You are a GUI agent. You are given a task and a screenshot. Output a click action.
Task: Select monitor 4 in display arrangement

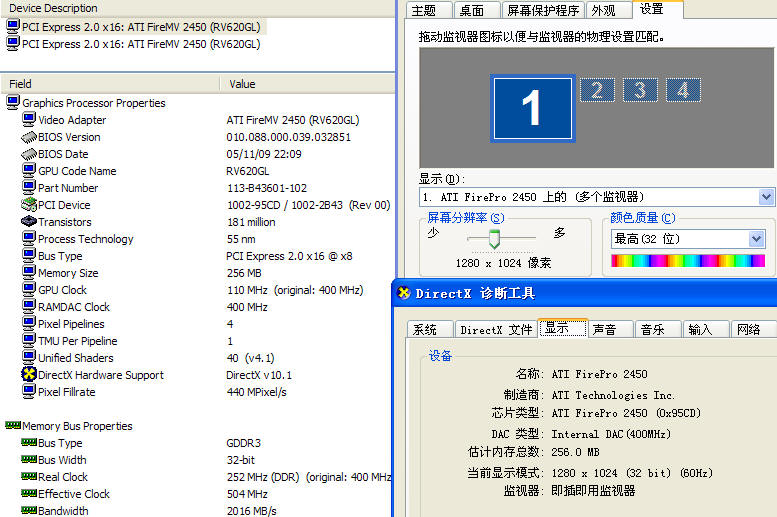(683, 90)
